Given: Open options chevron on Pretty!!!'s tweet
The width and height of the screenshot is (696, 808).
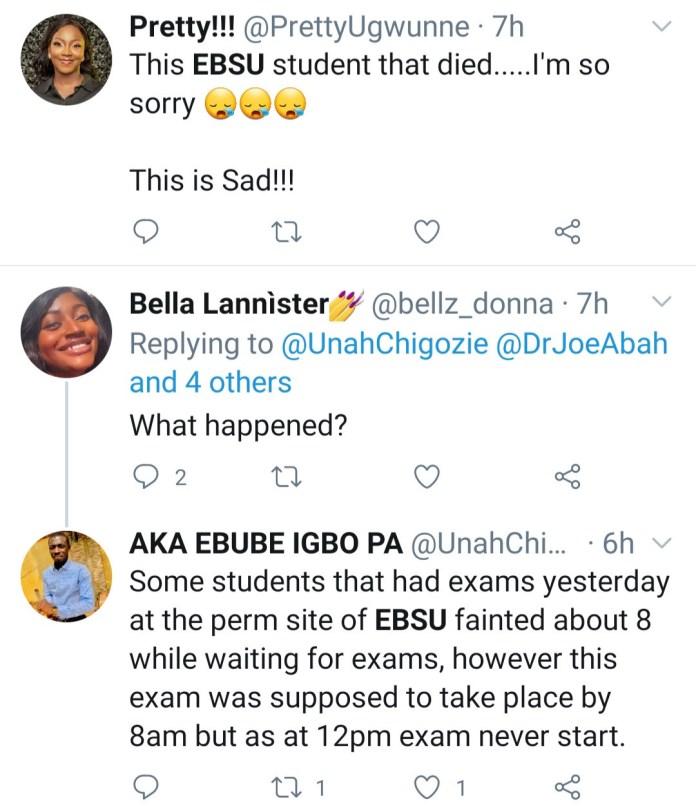Looking at the screenshot, I should (x=662, y=27).
